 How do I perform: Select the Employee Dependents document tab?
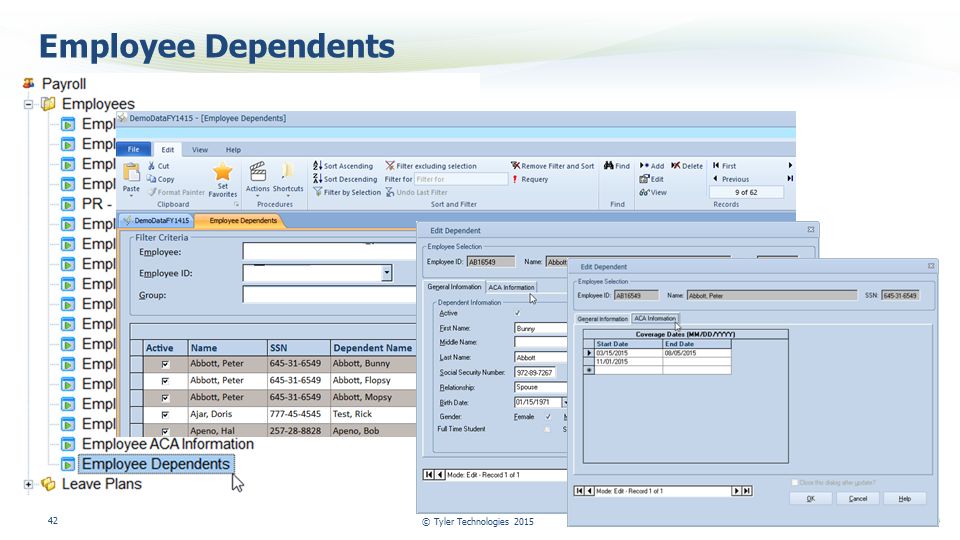242,220
